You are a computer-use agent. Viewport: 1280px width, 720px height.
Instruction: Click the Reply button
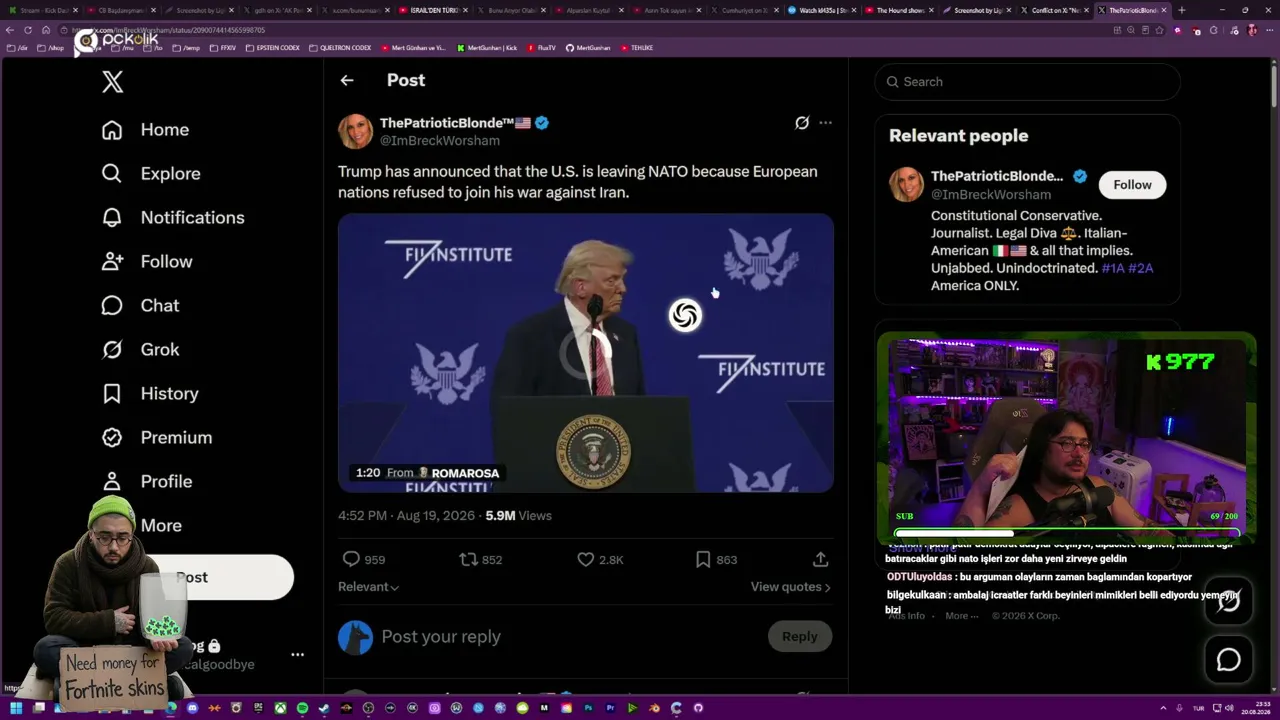[800, 637]
